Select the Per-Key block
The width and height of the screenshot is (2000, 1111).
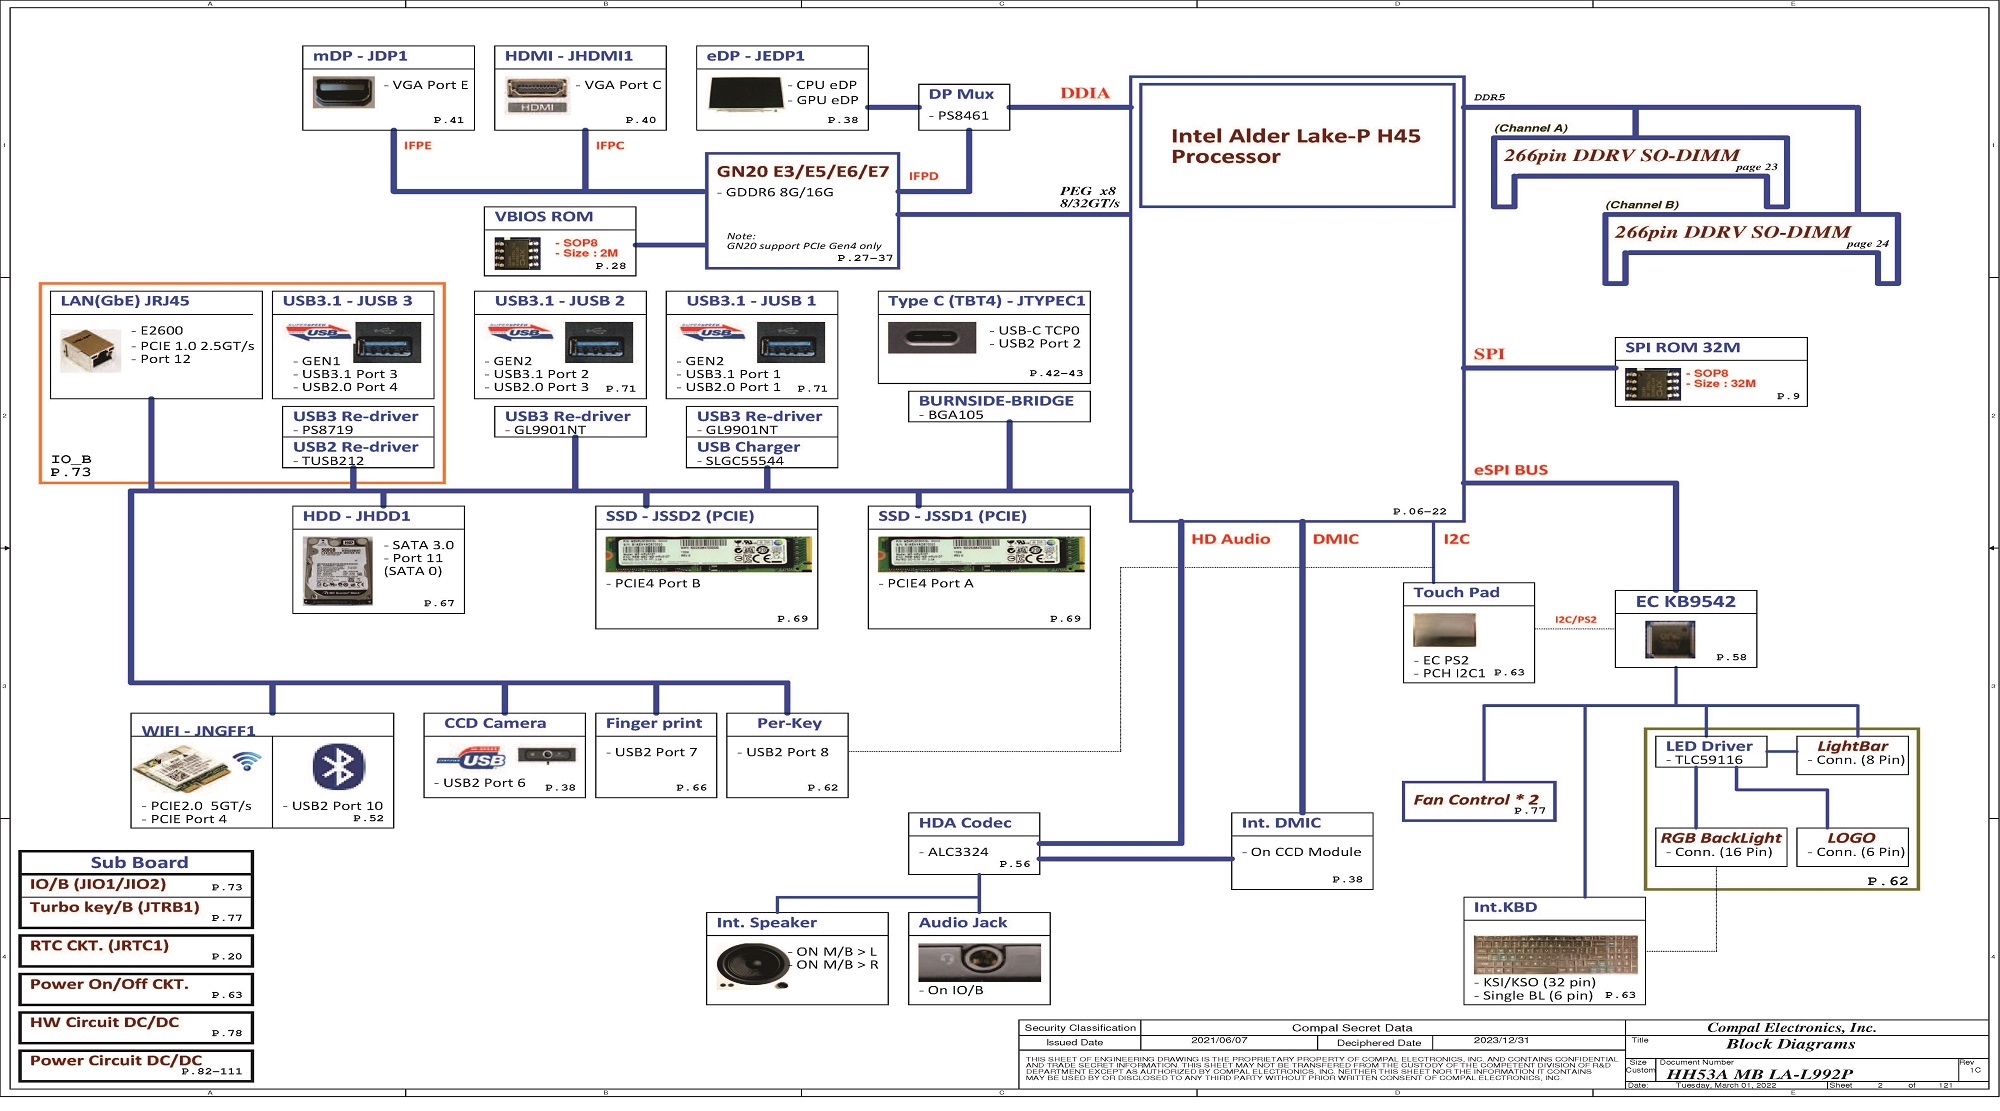pos(787,755)
